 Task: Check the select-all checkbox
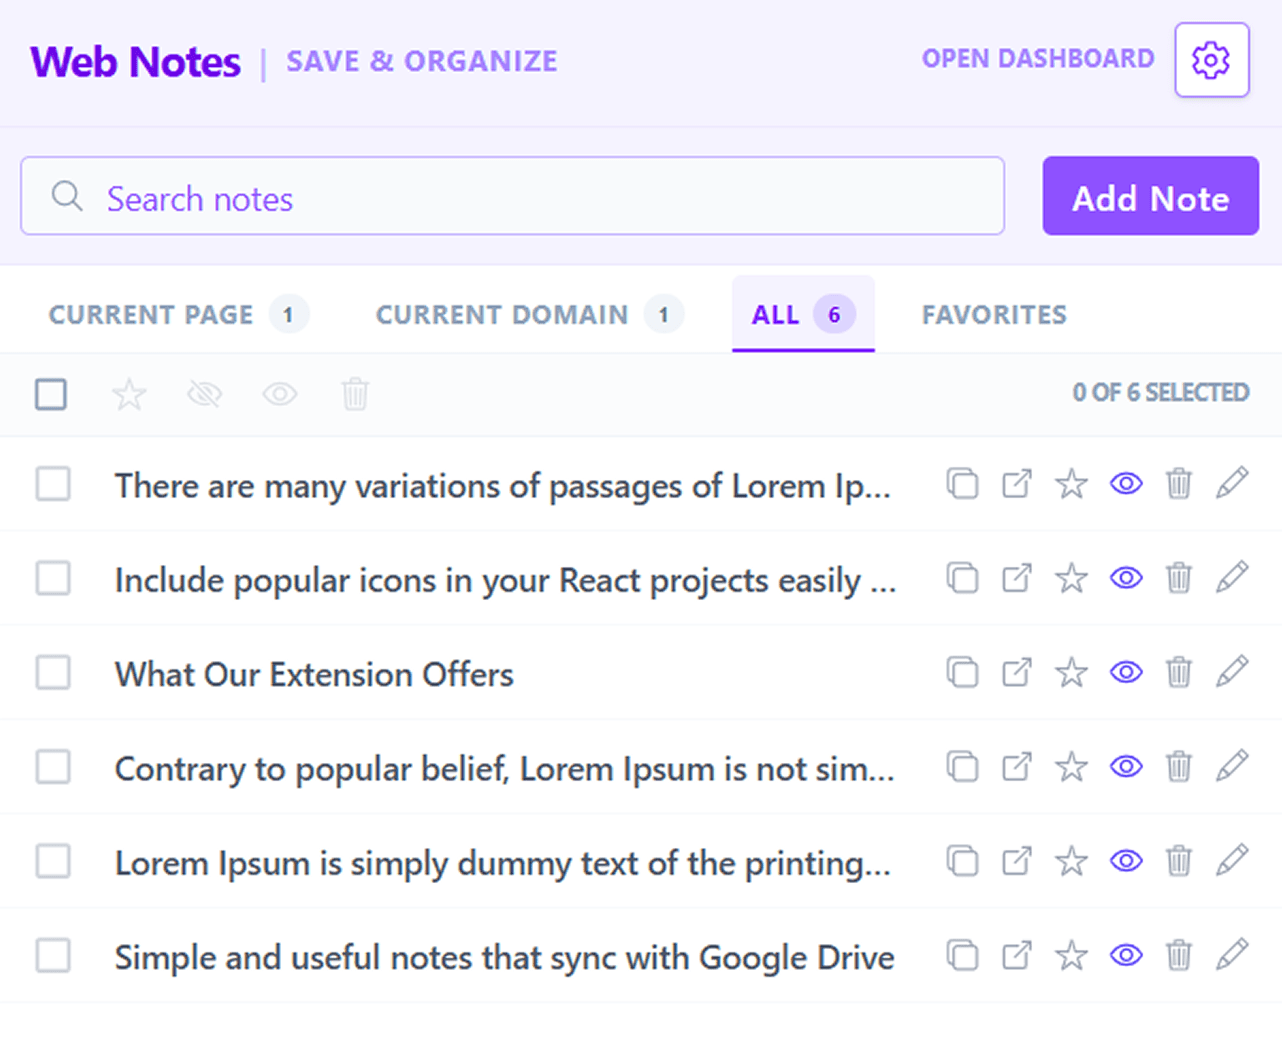50,394
